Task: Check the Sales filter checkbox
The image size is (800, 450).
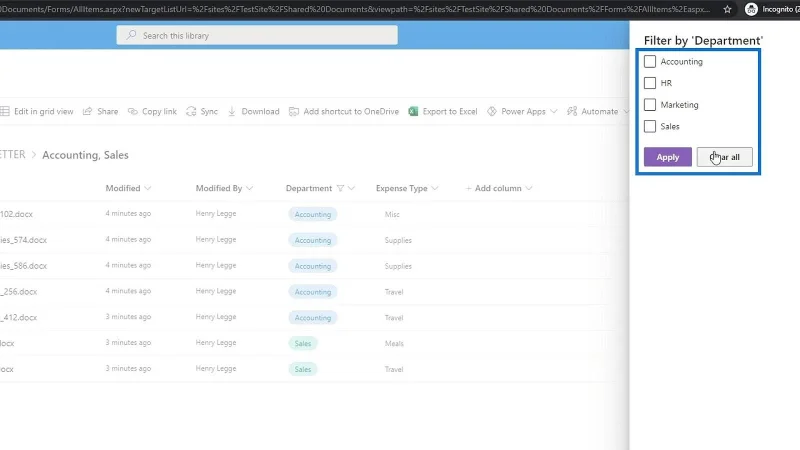Action: click(649, 127)
